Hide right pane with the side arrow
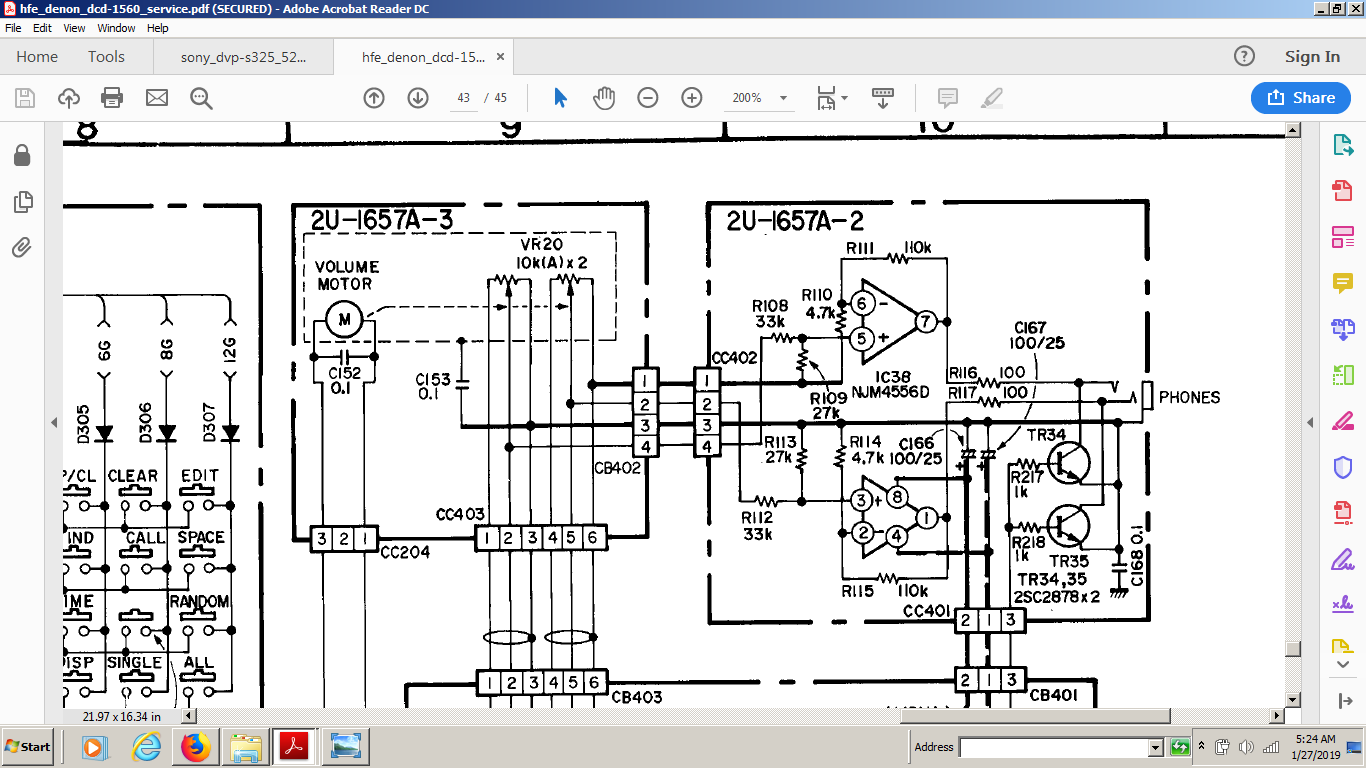This screenshot has width=1366, height=768. click(1311, 423)
